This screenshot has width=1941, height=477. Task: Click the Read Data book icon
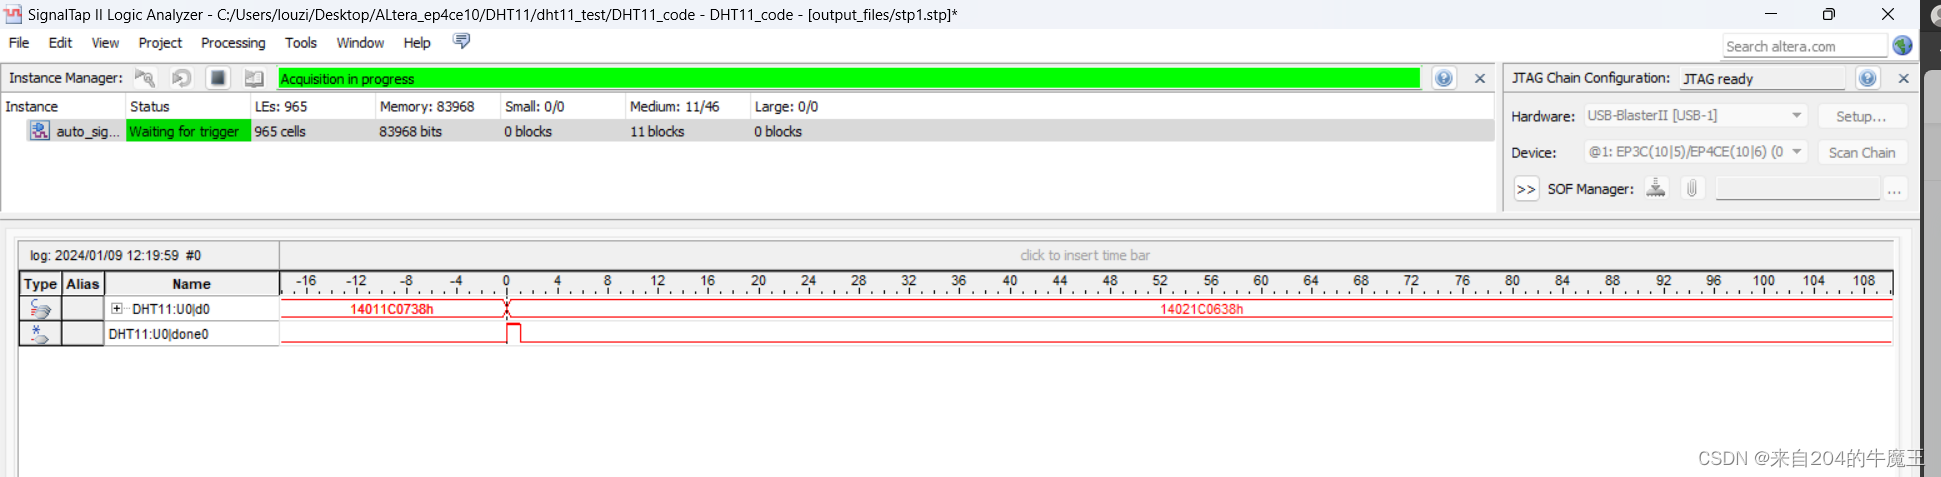click(254, 78)
